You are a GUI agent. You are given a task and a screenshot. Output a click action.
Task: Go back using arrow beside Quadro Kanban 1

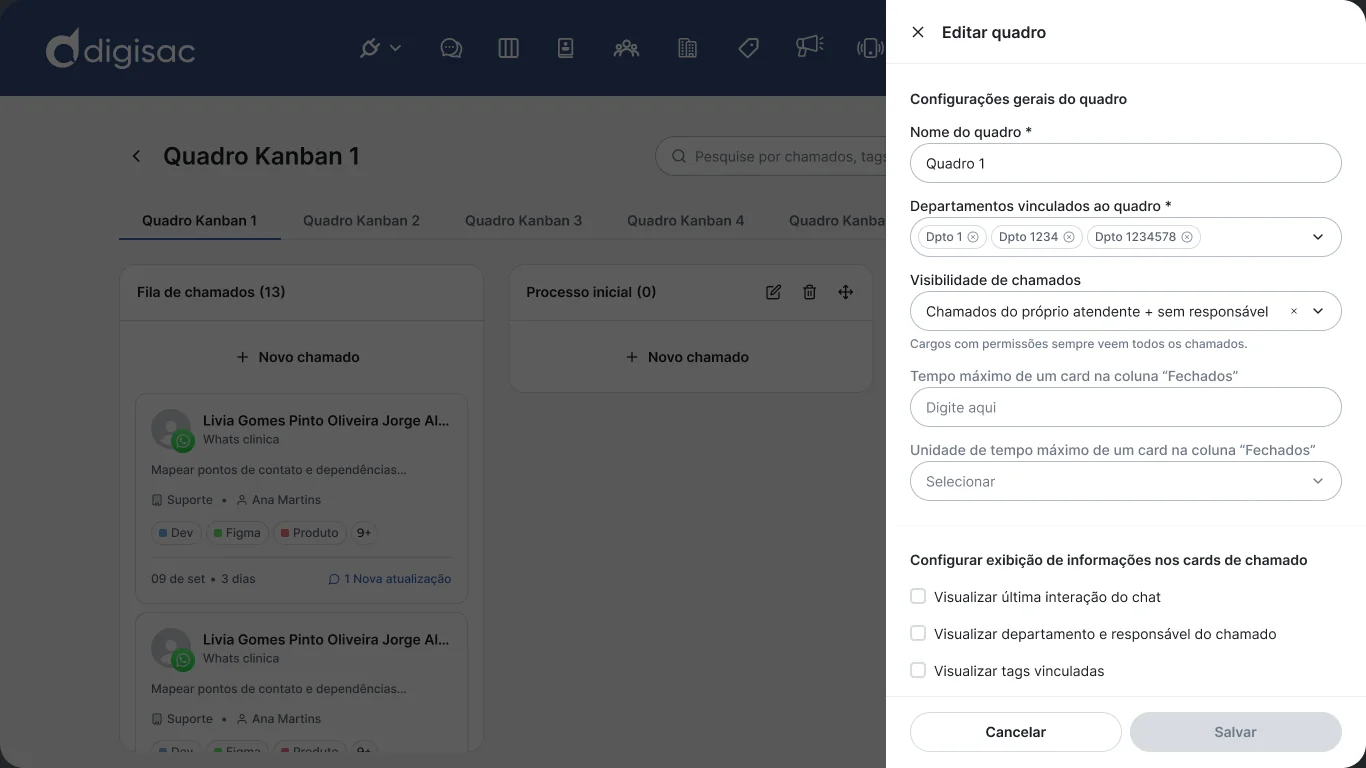point(136,156)
